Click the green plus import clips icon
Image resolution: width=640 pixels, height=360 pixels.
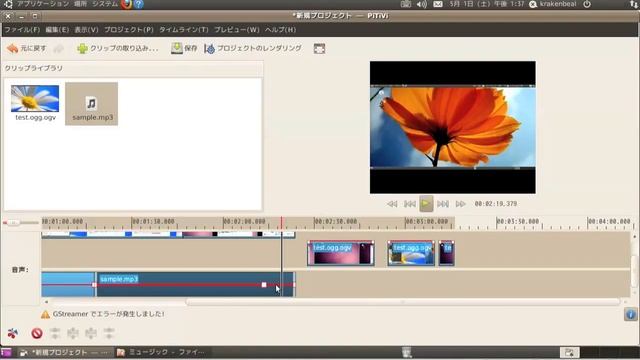(x=82, y=49)
